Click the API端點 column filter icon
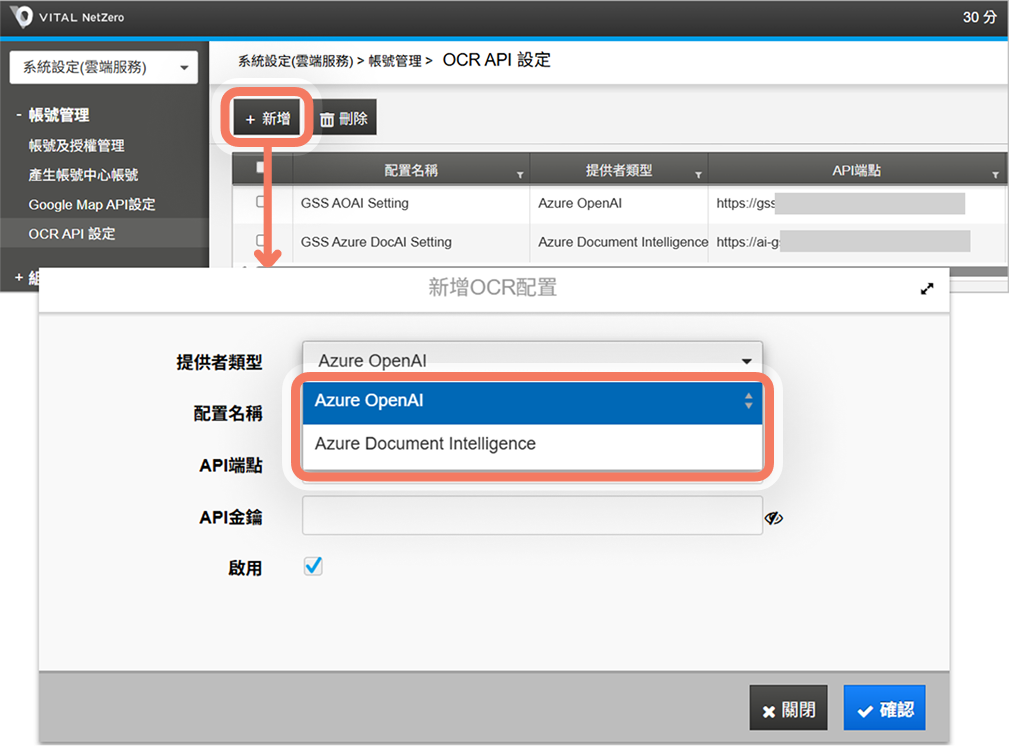 point(995,175)
